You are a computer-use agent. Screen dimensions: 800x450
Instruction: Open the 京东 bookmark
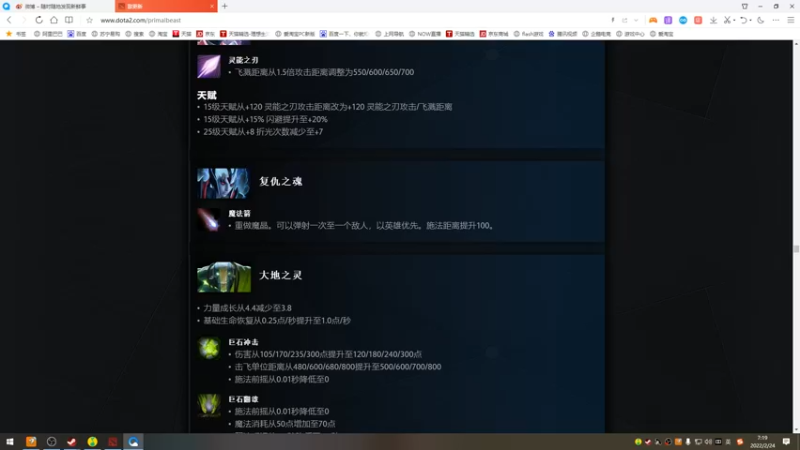206,34
